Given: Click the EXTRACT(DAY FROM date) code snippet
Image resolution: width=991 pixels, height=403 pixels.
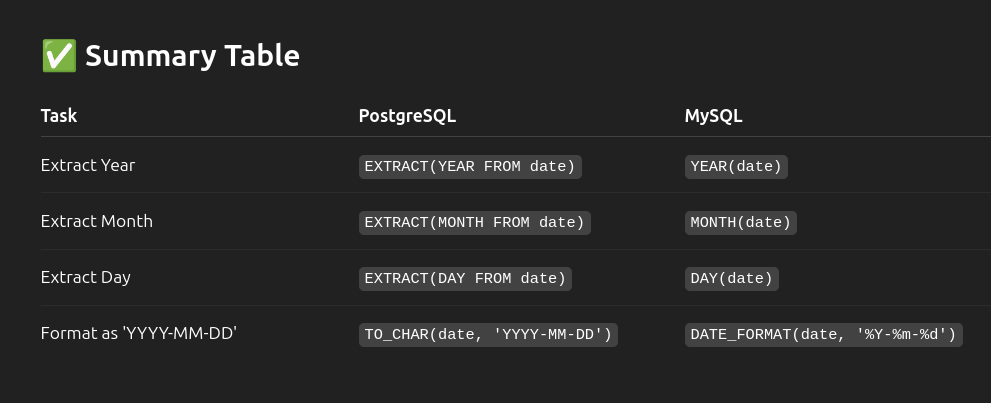Looking at the screenshot, I should click(465, 279).
